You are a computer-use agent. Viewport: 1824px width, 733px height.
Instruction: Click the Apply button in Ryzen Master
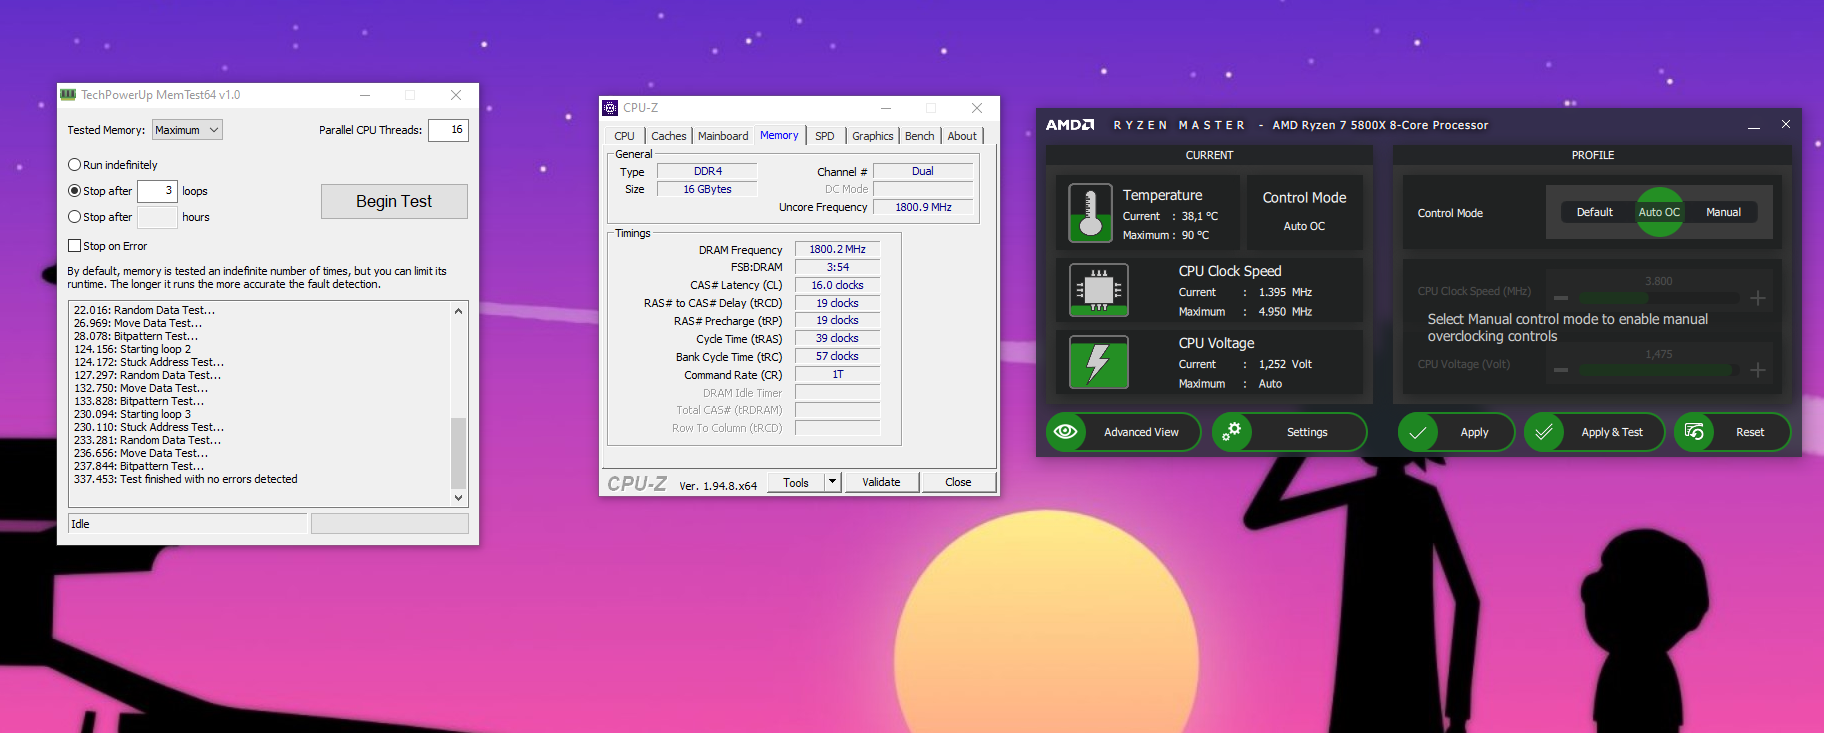1456,432
